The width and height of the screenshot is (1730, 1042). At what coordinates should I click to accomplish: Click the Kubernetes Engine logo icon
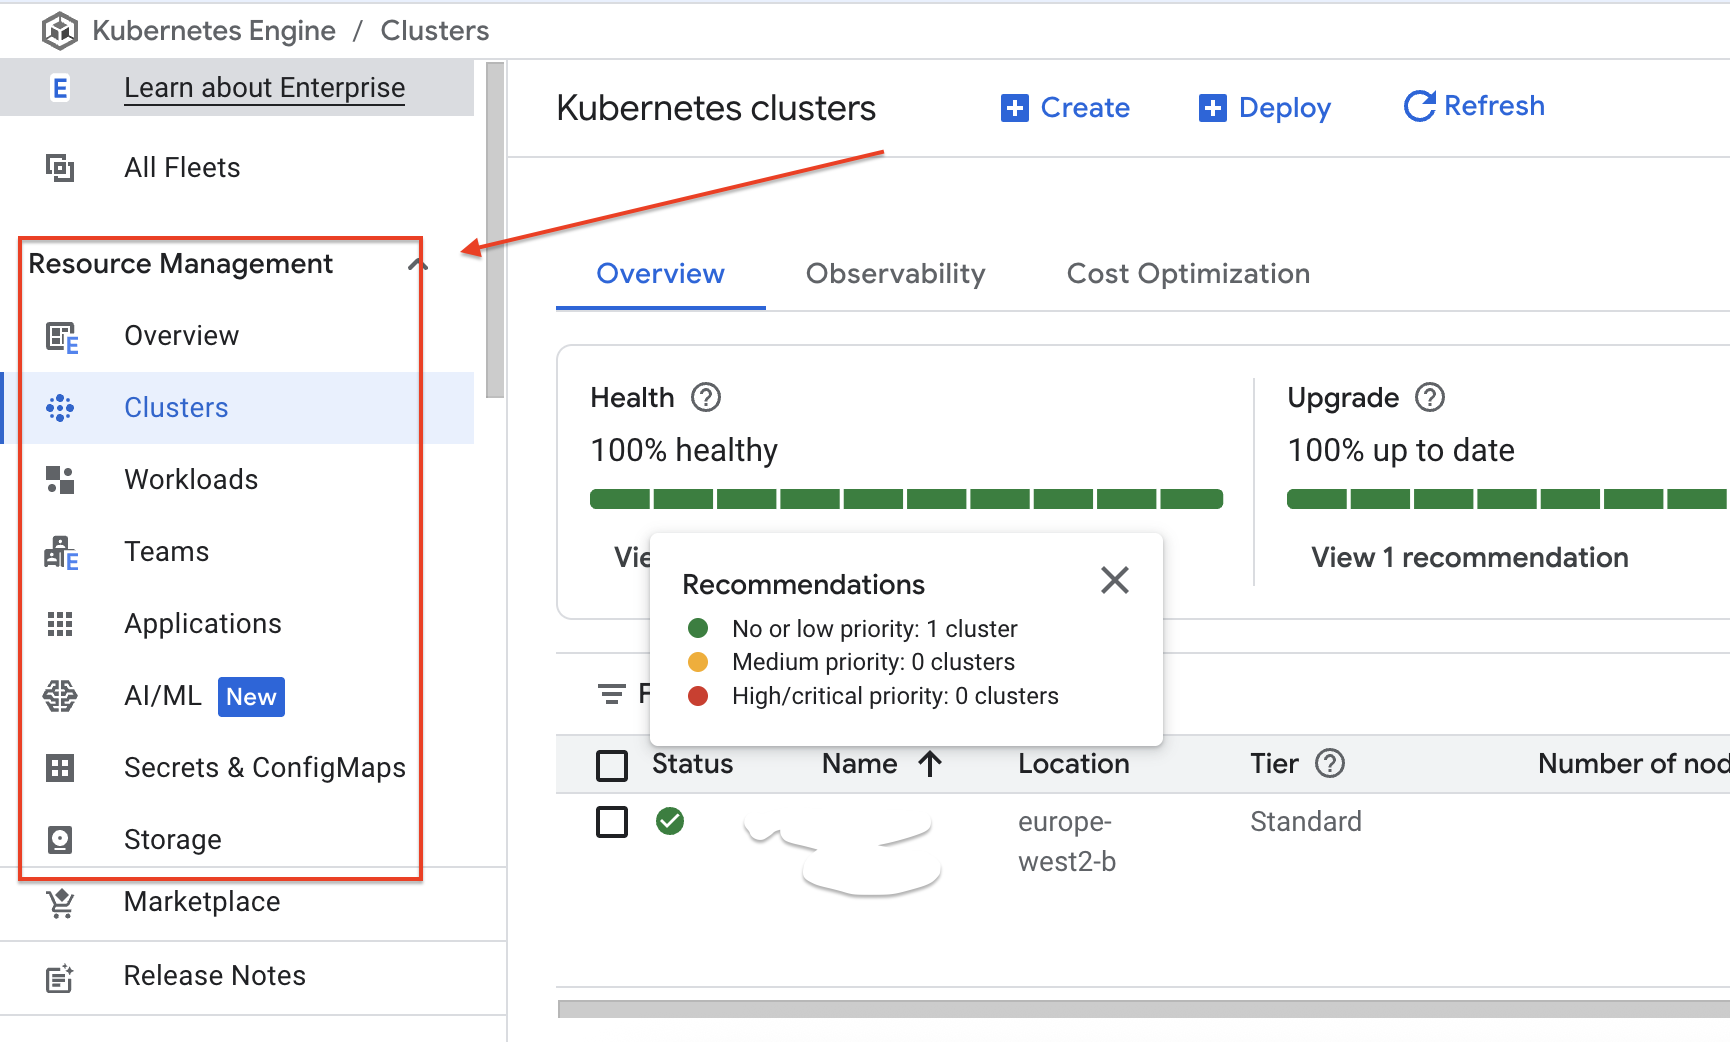click(x=60, y=31)
